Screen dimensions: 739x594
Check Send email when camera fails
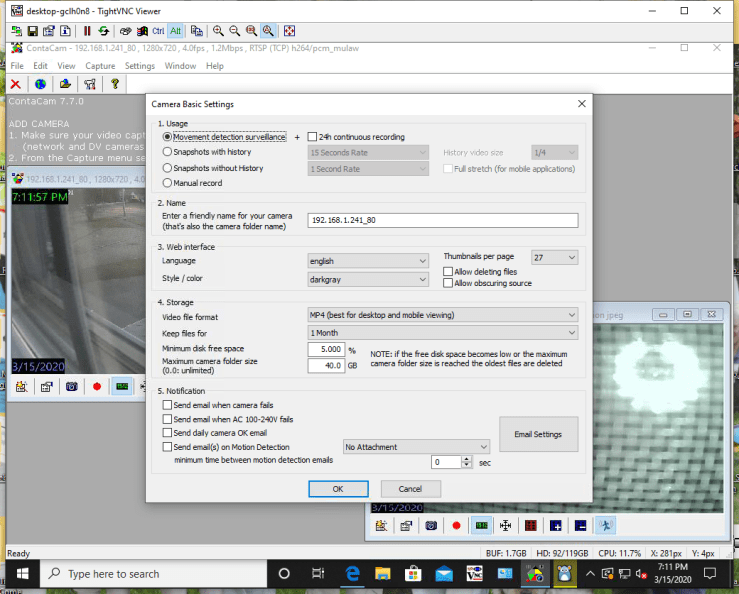167,405
